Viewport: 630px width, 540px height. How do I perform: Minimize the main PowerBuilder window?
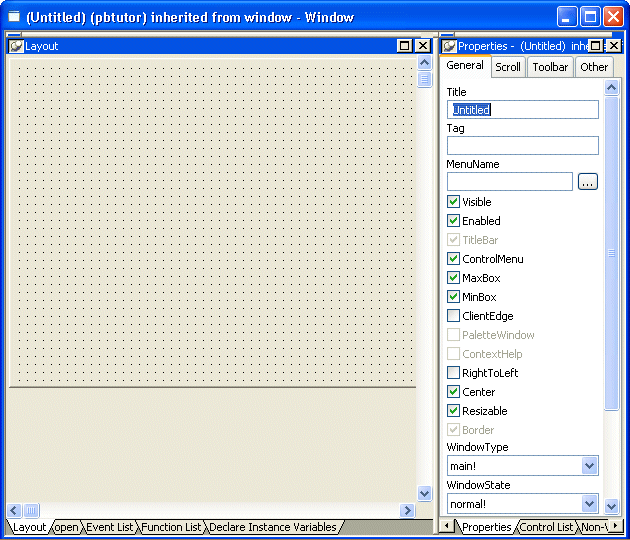tap(567, 17)
